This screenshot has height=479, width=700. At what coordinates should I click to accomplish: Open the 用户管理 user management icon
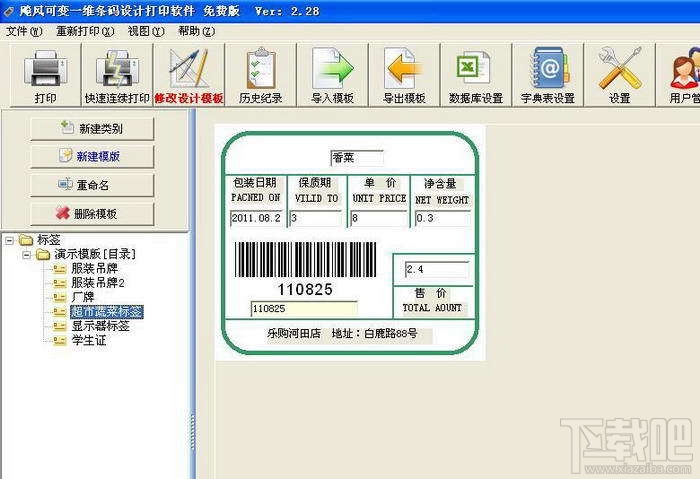coord(679,75)
